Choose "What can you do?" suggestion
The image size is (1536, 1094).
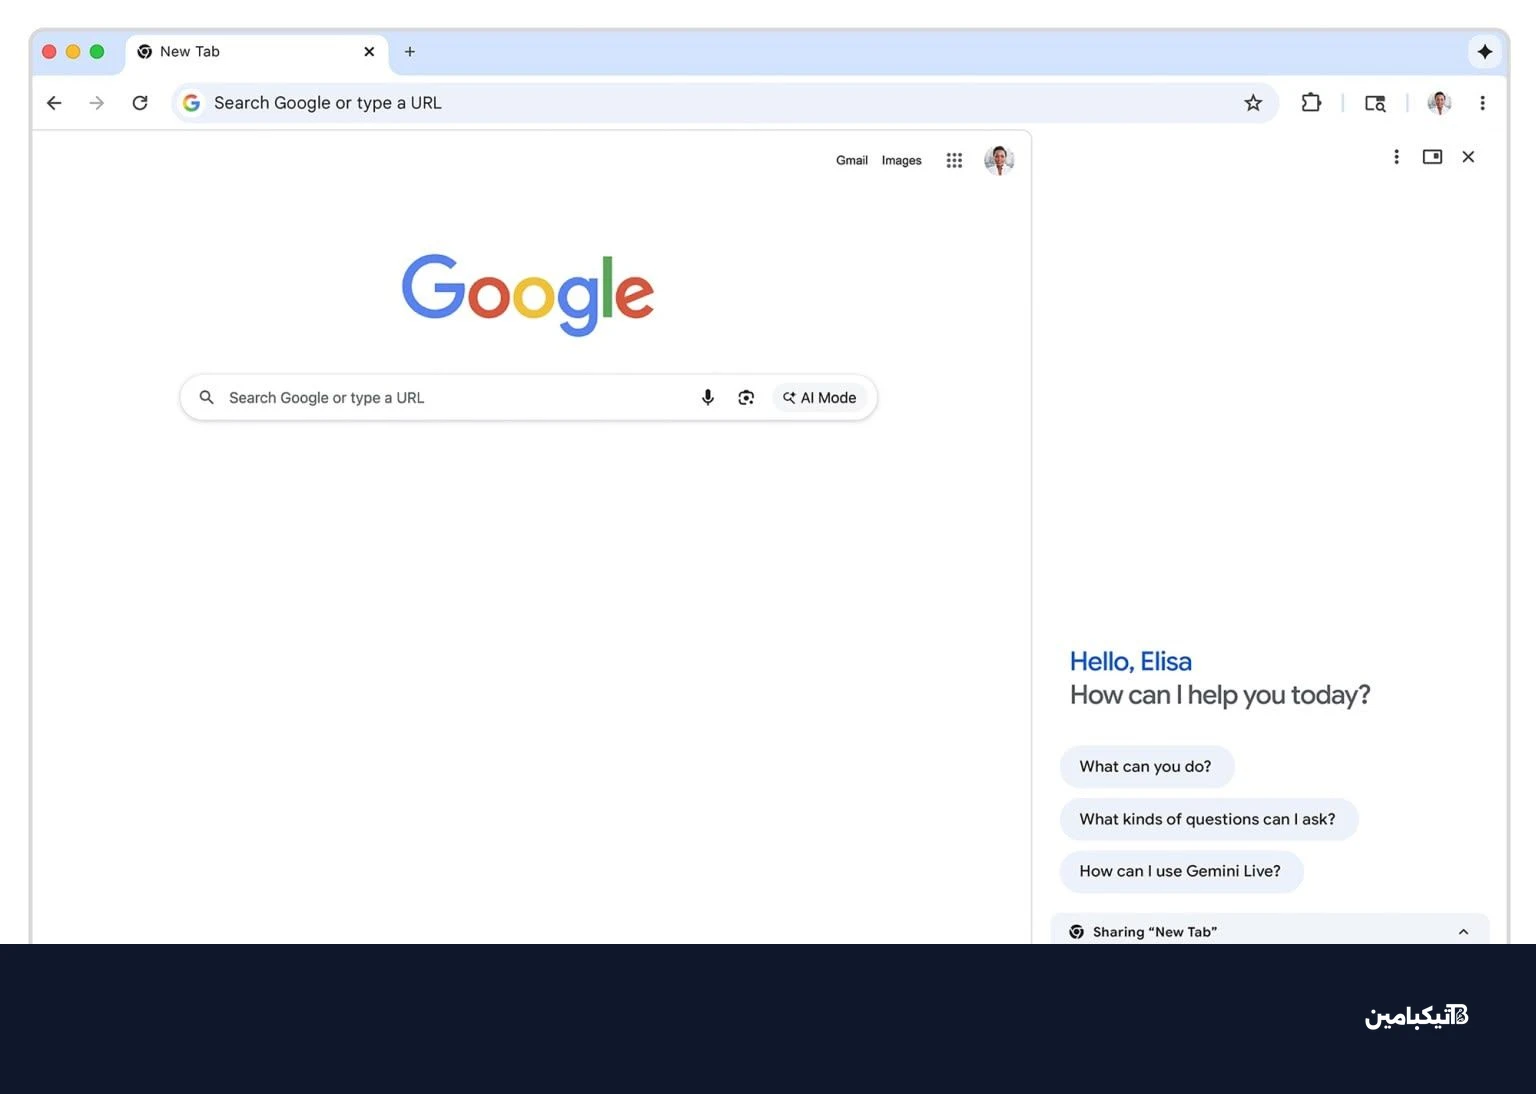[1146, 767]
